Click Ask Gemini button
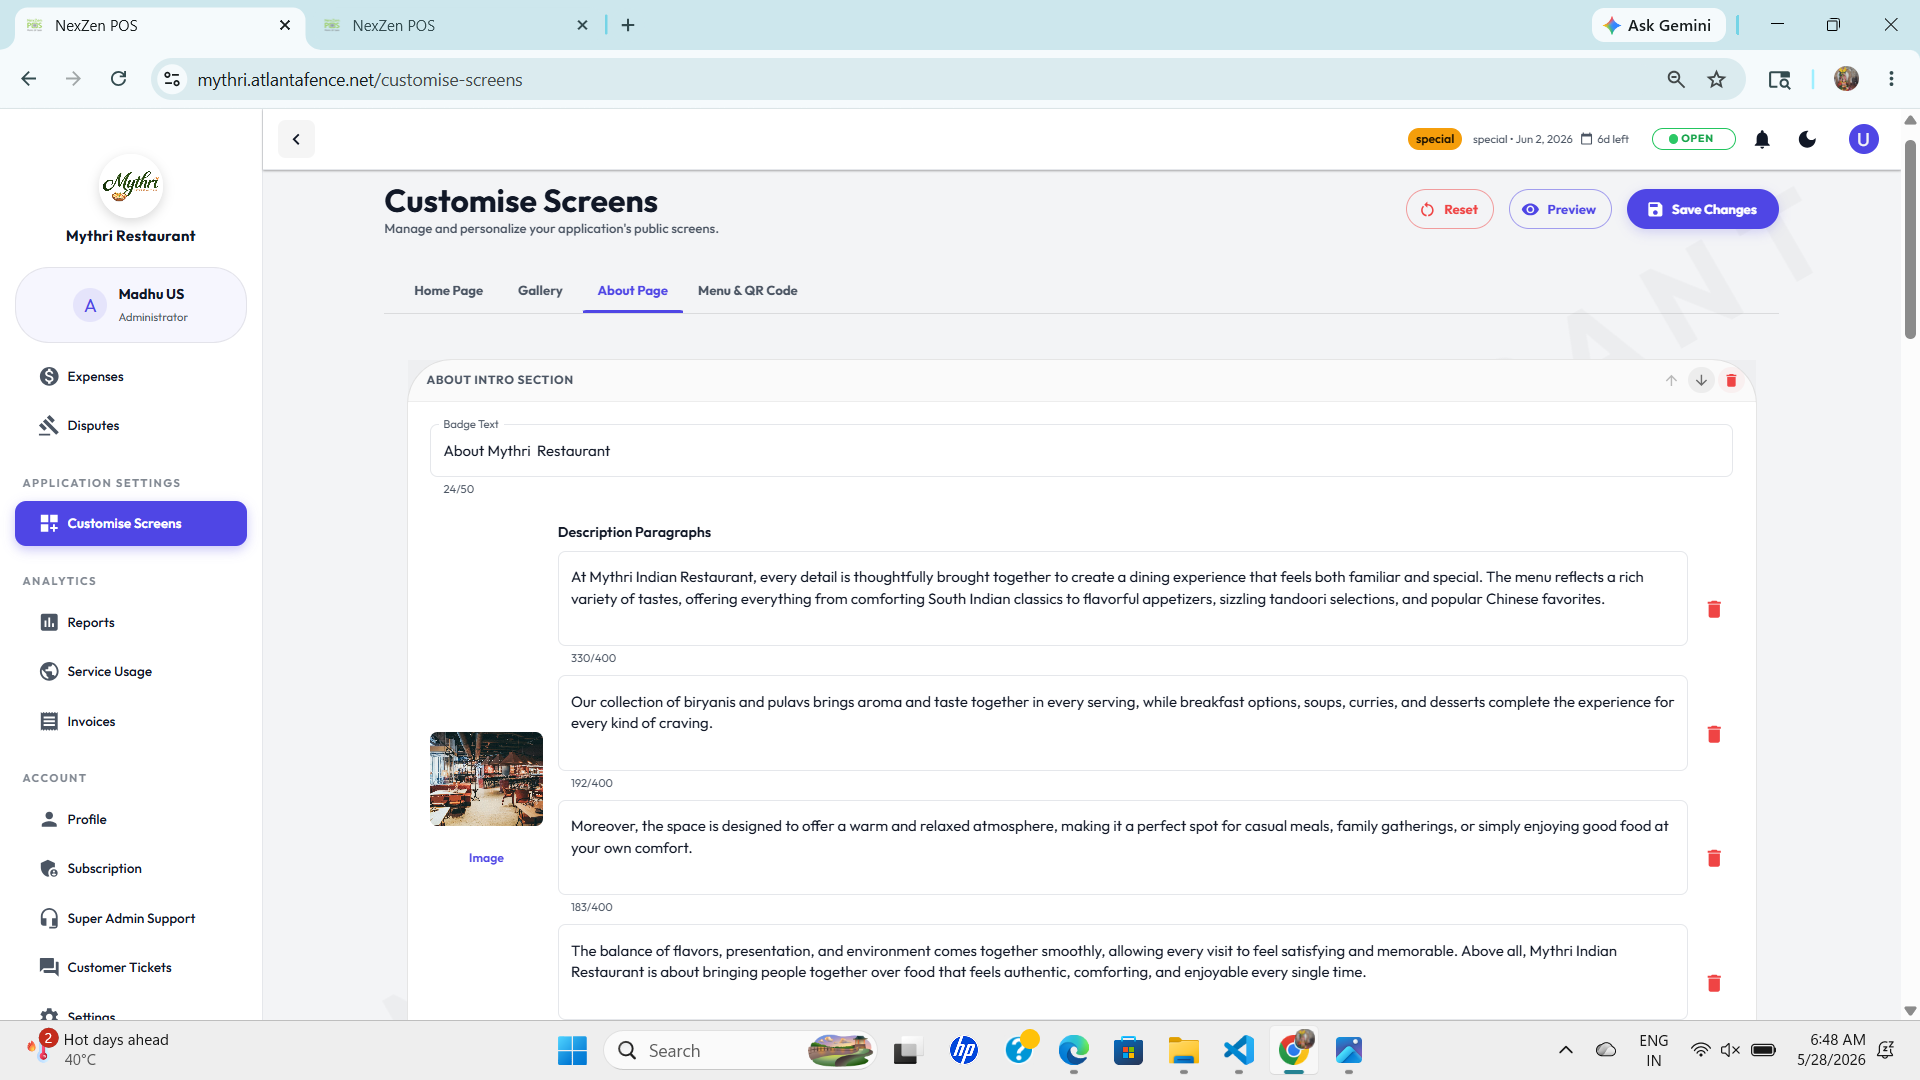 point(1658,25)
